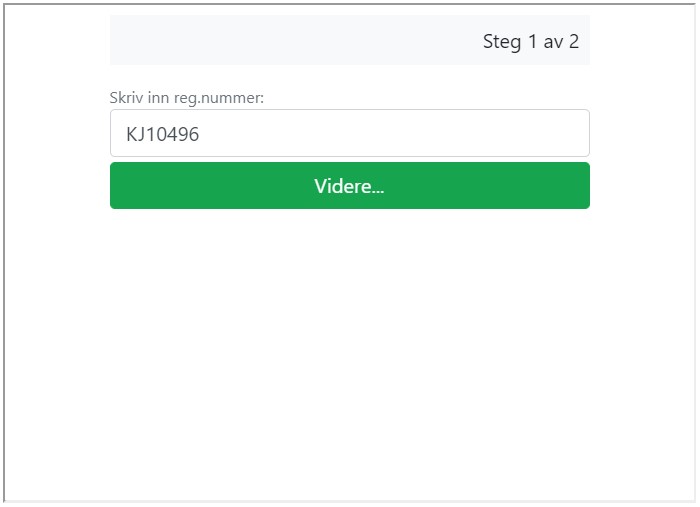Go forward using the Videre... button
The height and width of the screenshot is (507, 700).
[350, 186]
